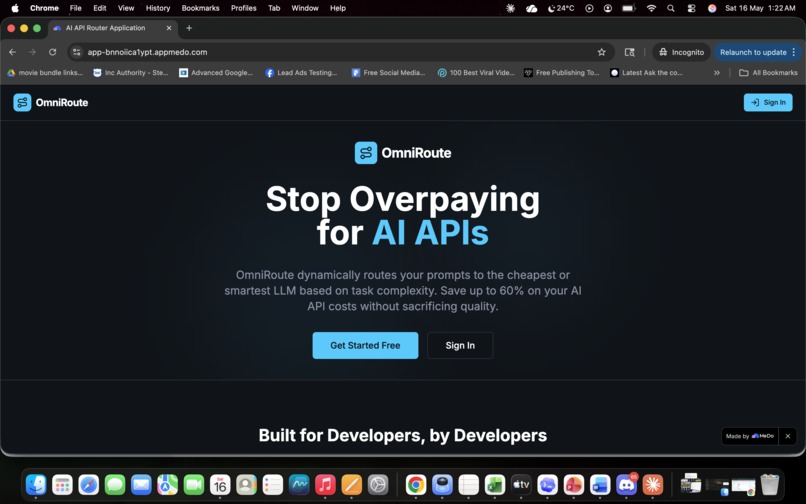Reload the current page
The image size is (806, 504).
tap(52, 52)
